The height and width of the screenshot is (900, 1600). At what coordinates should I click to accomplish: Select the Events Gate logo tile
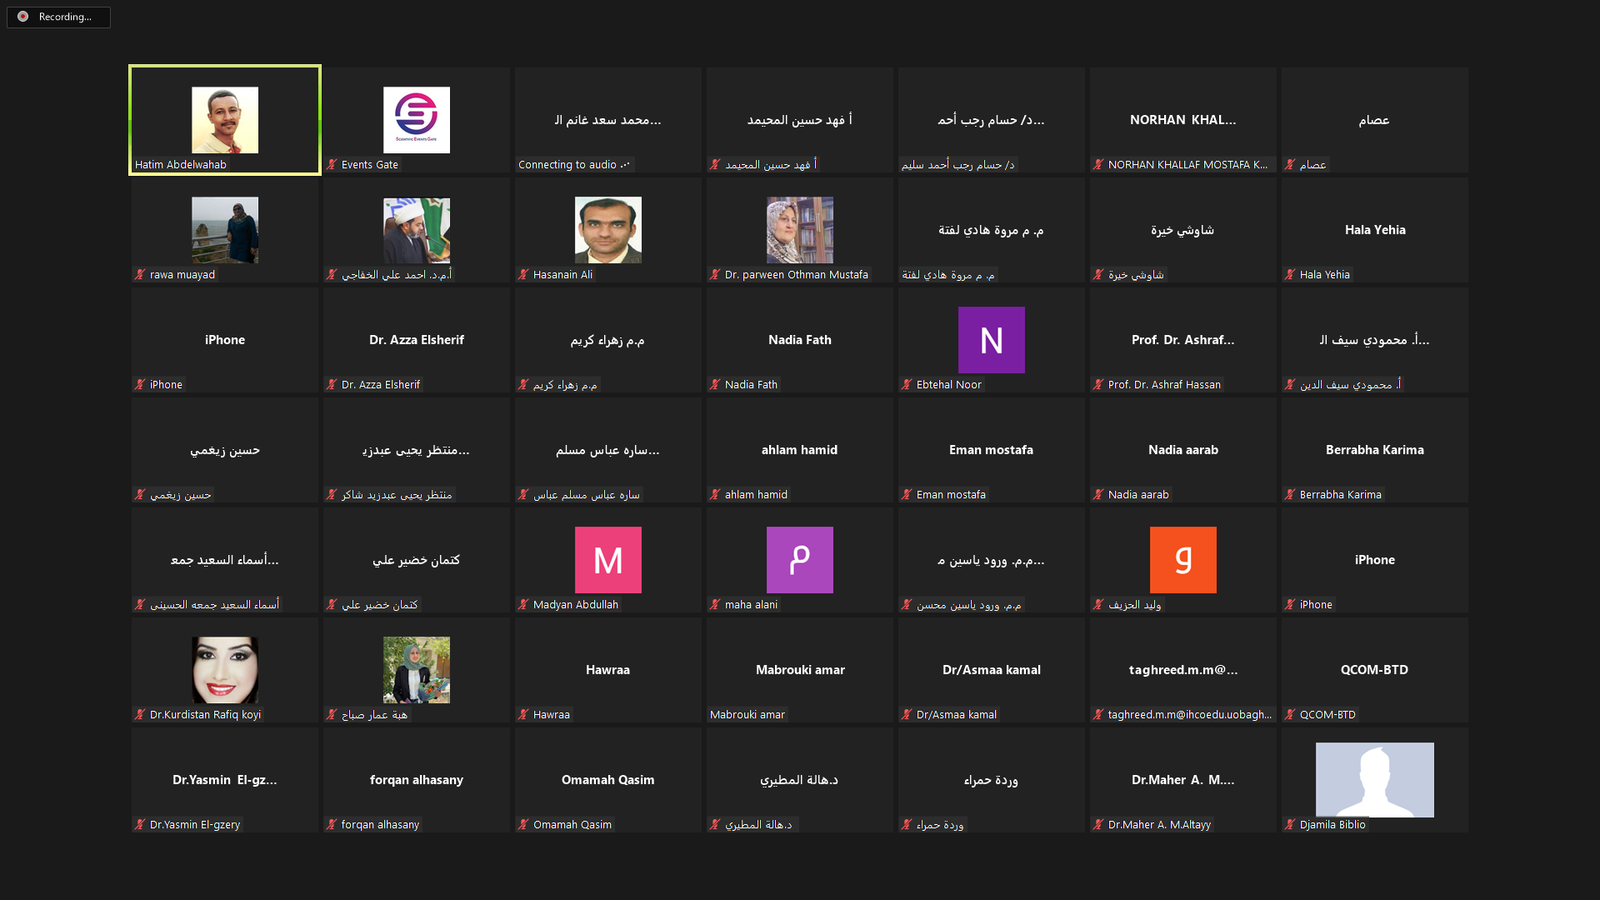416,120
